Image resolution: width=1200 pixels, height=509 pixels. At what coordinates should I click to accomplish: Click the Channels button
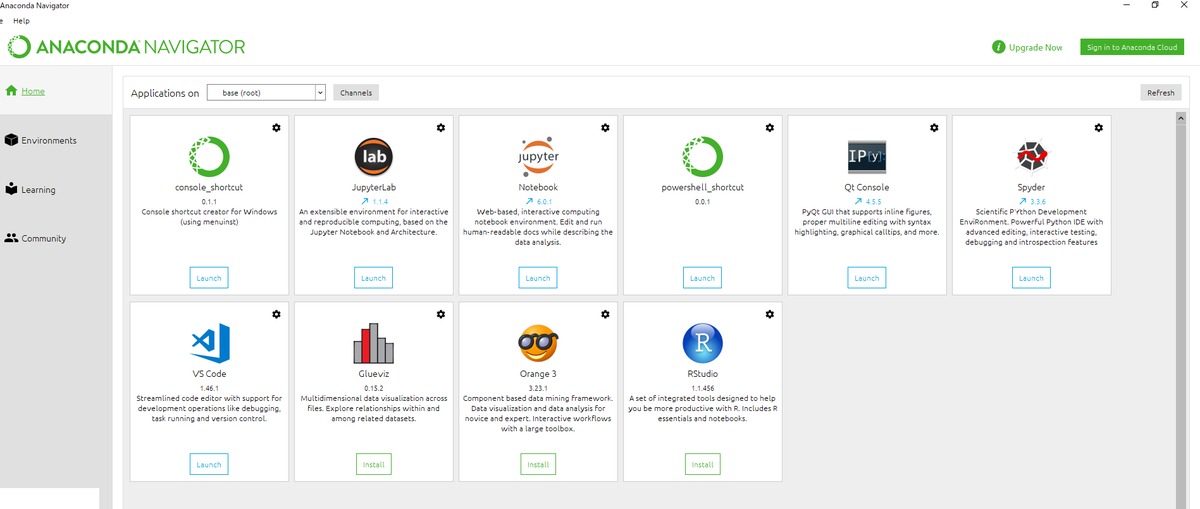356,93
